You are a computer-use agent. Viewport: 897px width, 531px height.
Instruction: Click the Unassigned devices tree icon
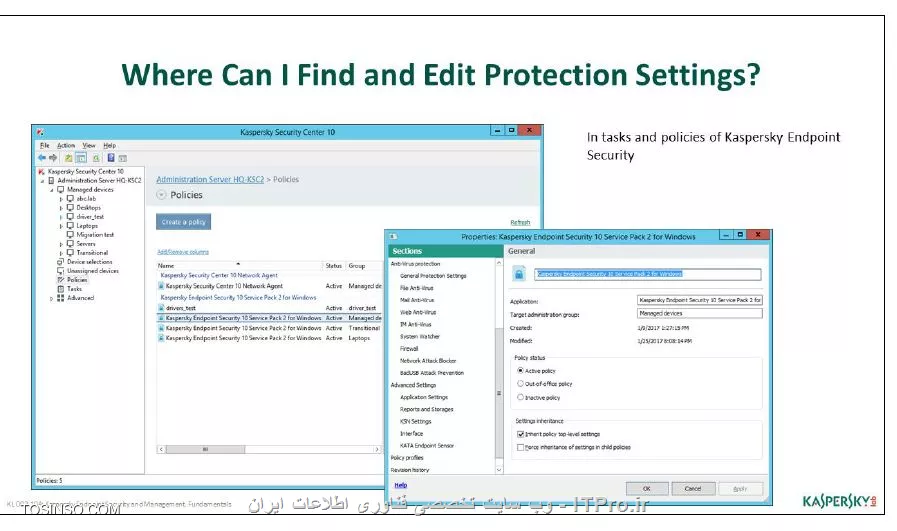click(x=61, y=271)
